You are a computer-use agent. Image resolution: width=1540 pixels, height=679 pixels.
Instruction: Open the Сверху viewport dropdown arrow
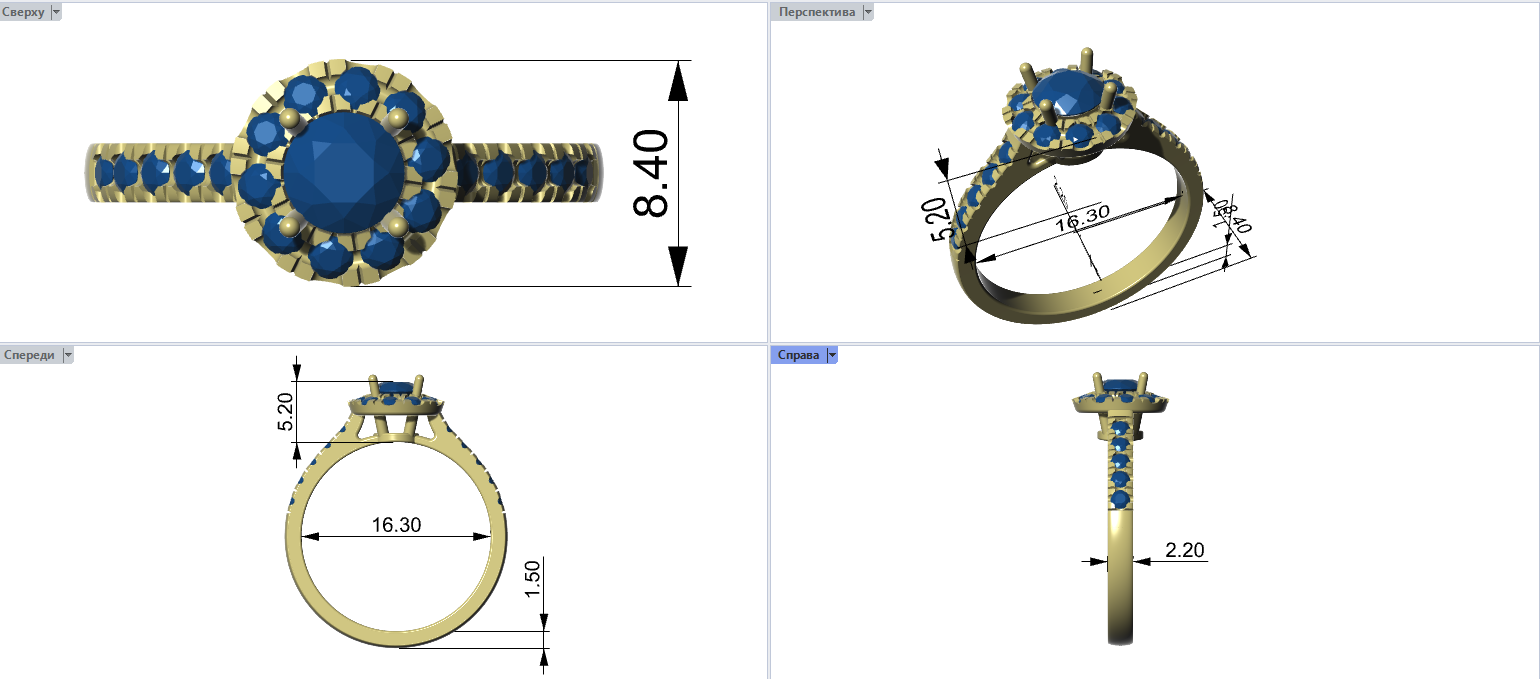(55, 12)
